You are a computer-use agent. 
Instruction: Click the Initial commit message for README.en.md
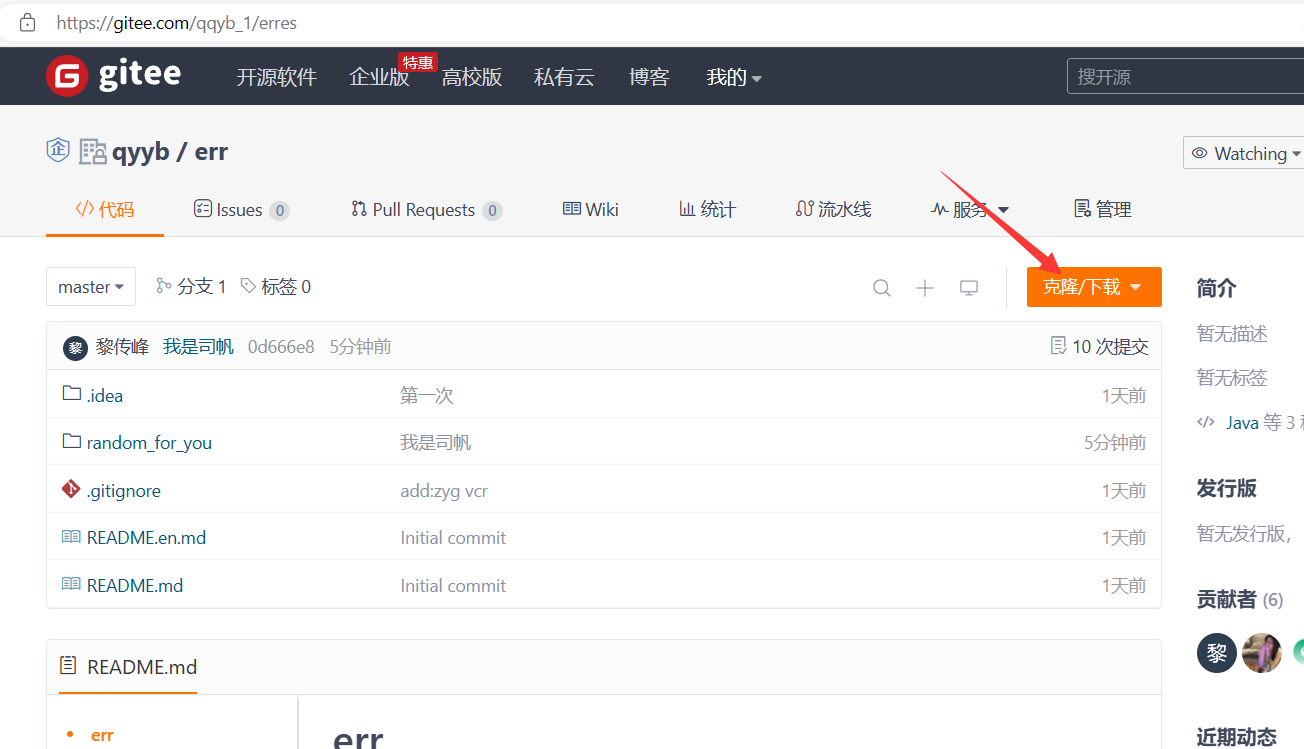(x=453, y=537)
